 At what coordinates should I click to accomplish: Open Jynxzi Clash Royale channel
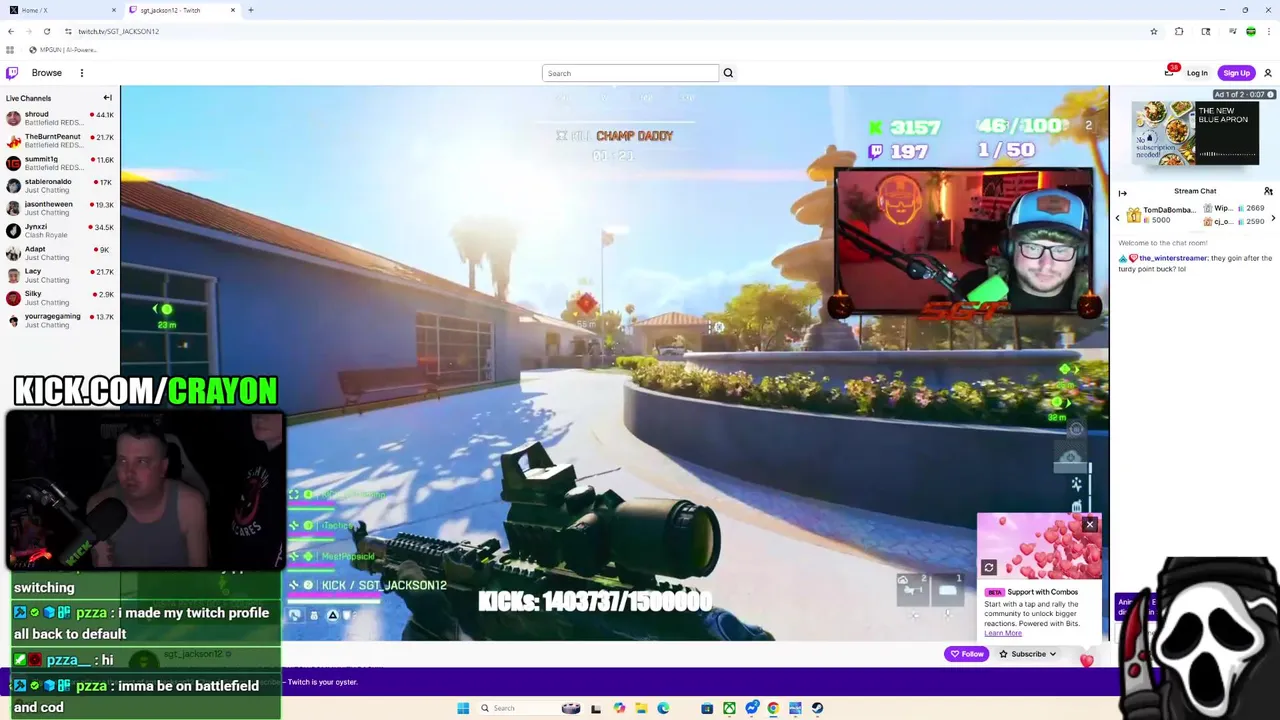(60, 231)
